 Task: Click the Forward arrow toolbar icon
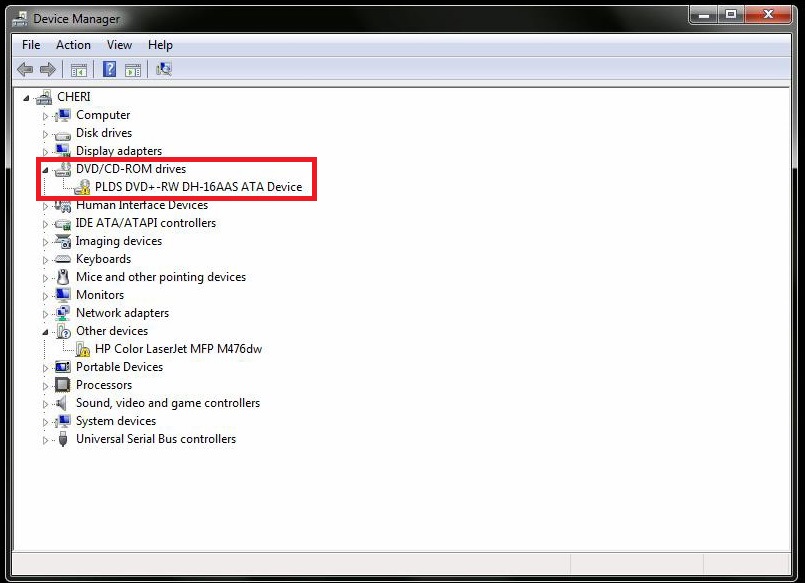[x=48, y=69]
